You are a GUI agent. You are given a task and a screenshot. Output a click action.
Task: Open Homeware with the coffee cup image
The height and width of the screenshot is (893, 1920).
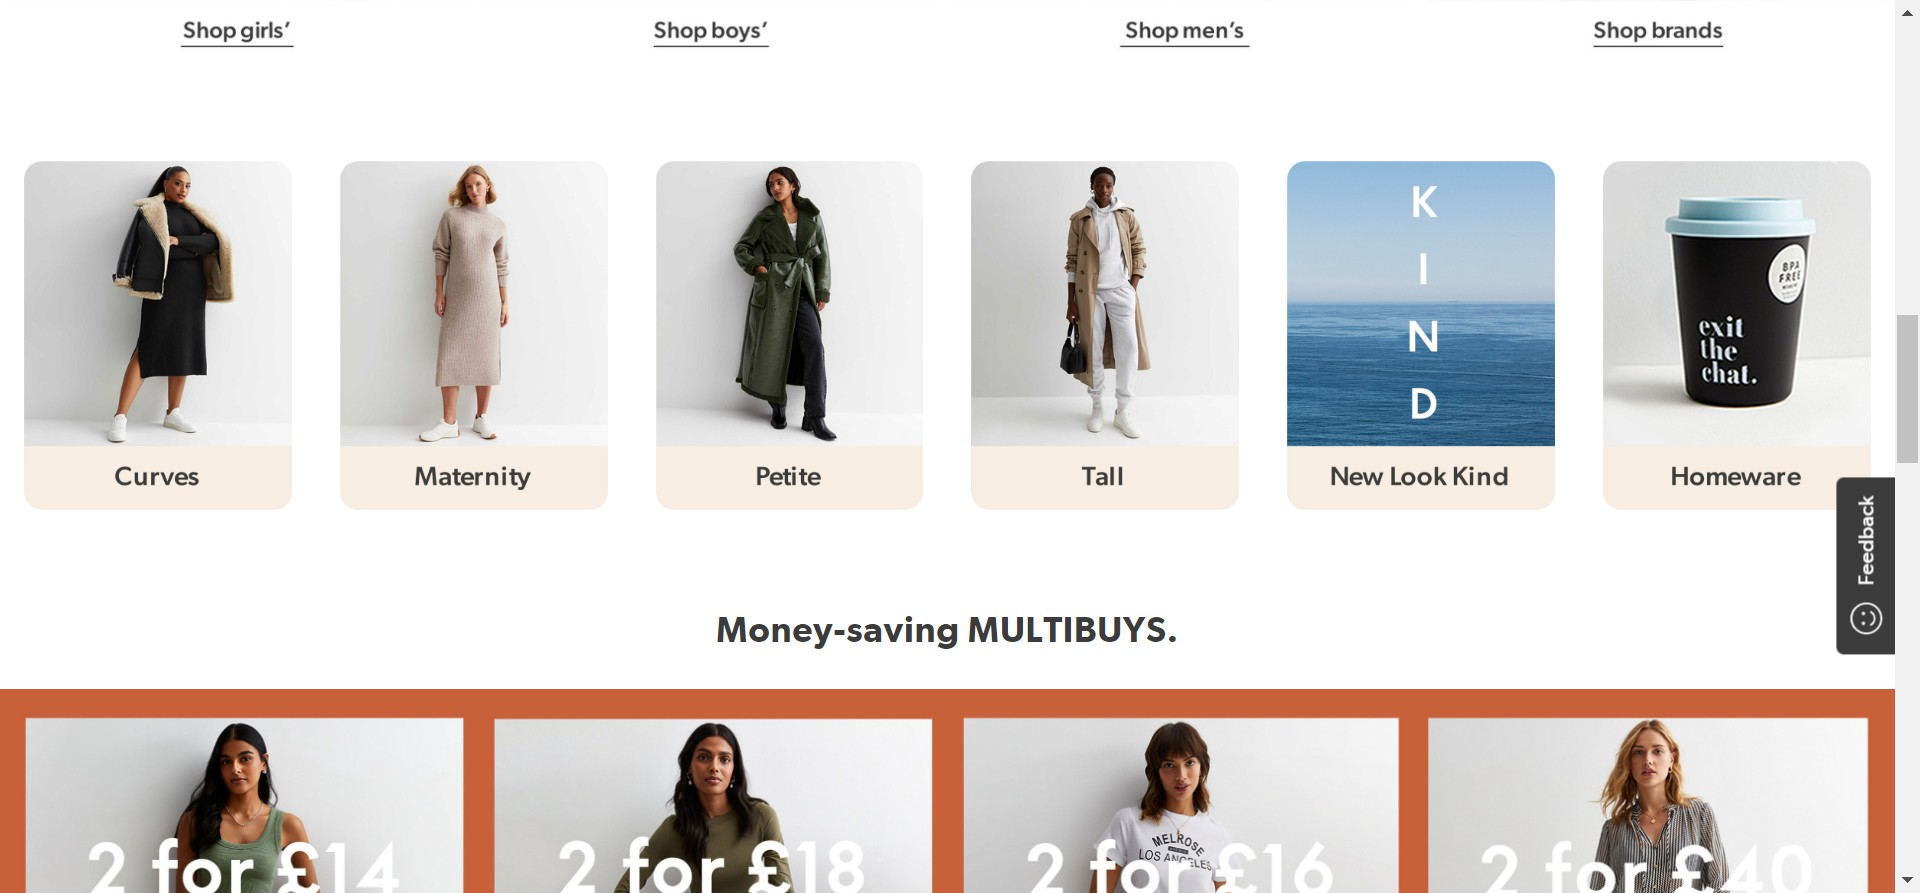1736,335
